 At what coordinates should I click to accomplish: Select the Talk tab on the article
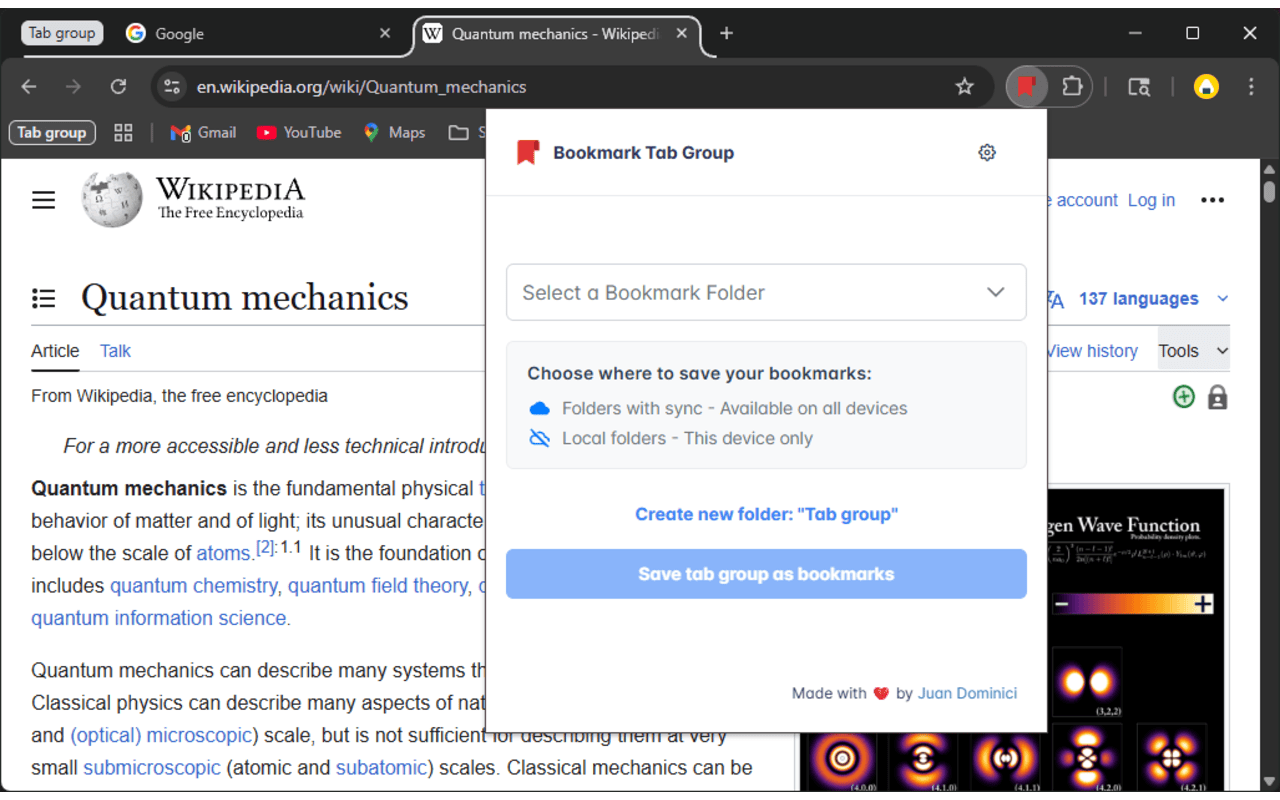(114, 351)
